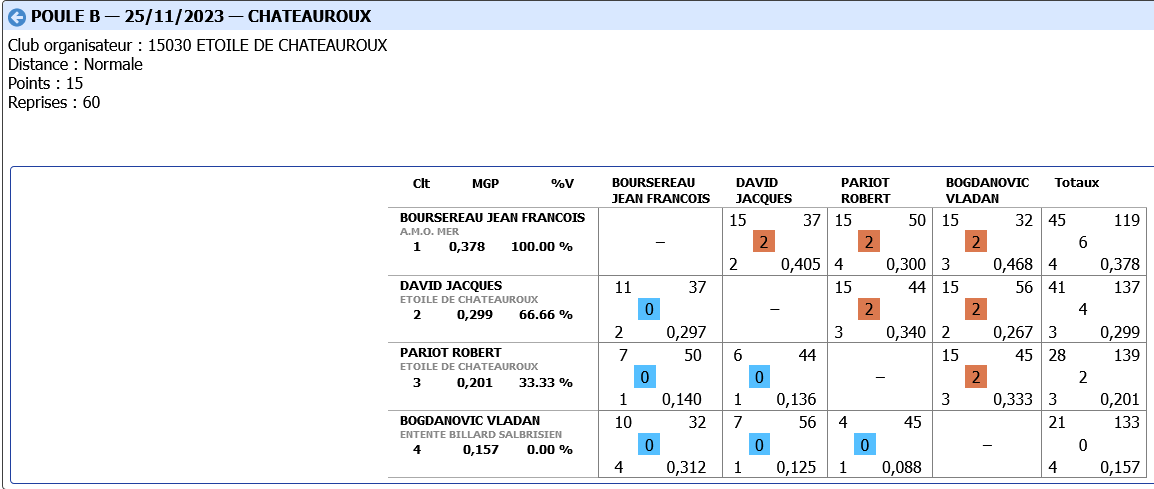Viewport: 1154px width, 489px height.
Task: Click the 0,297 average value
Action: [686, 332]
